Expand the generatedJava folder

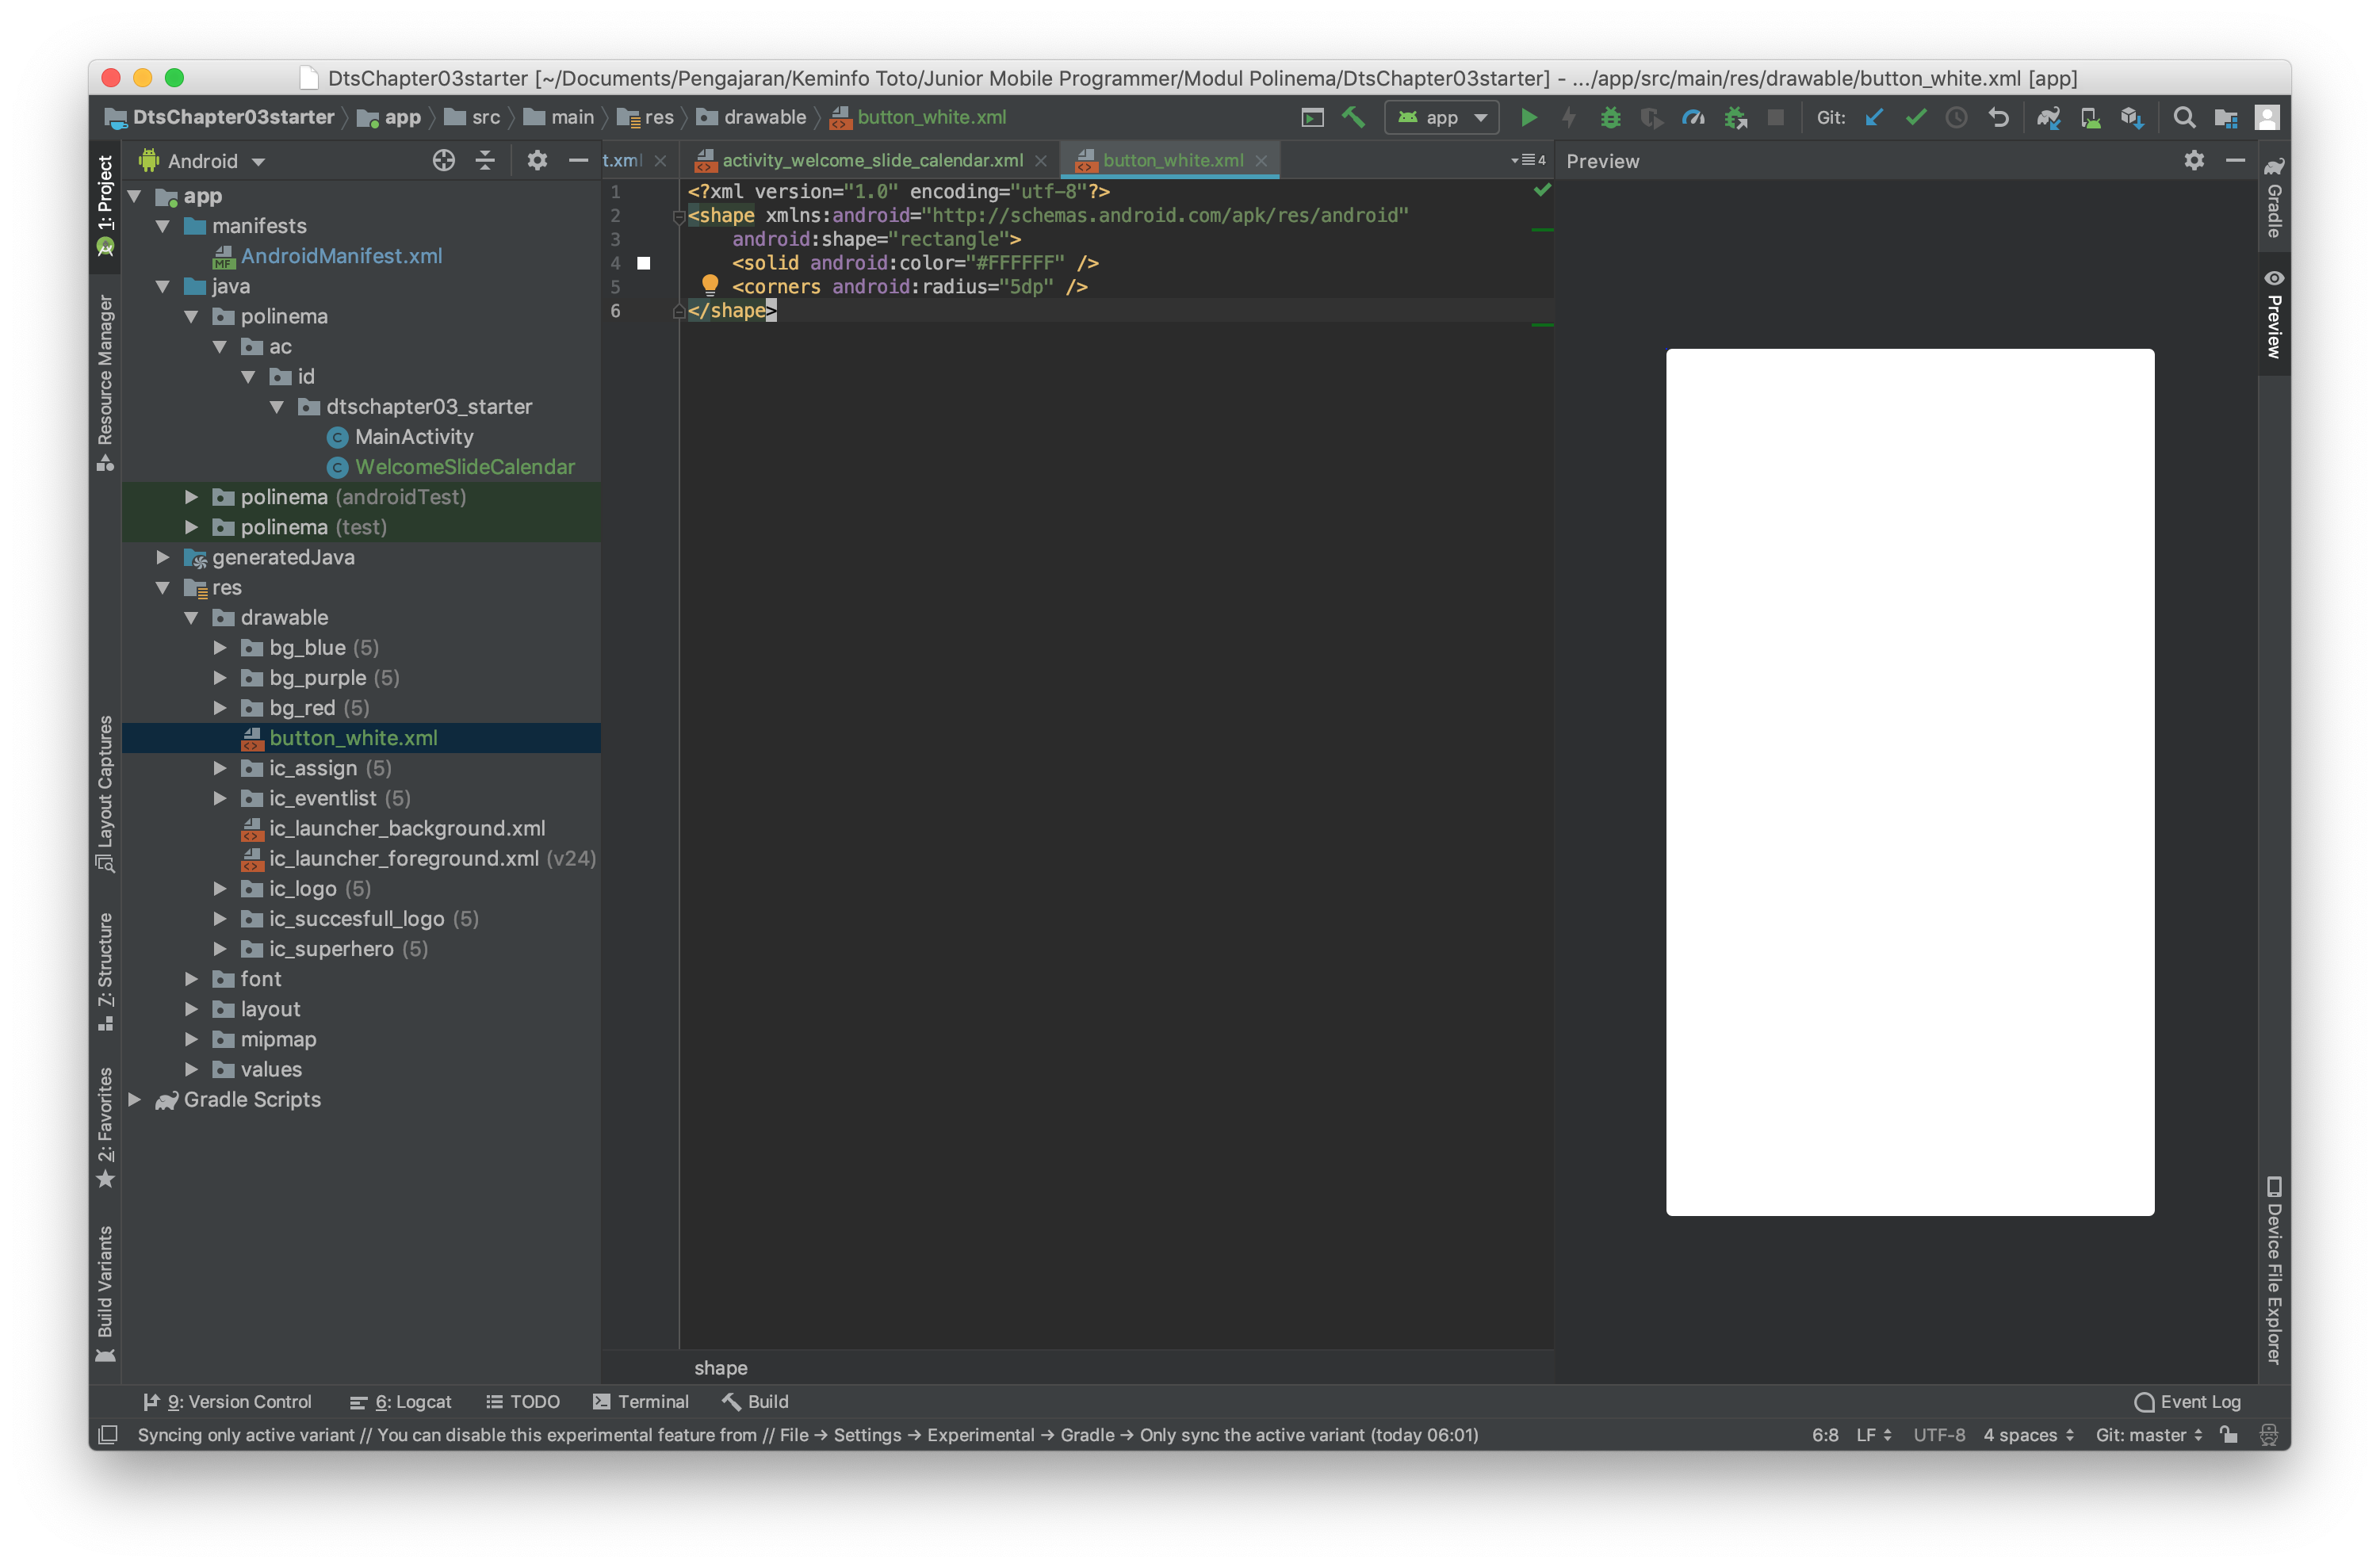click(x=163, y=558)
